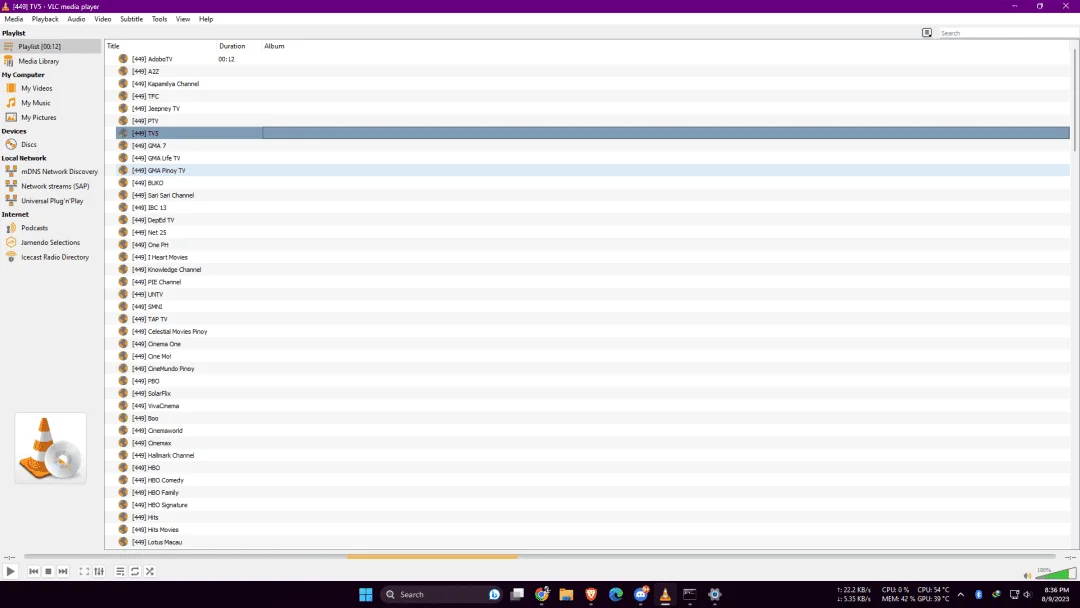This screenshot has width=1080, height=608.
Task: Select Playlist [00:12] in sidebar
Action: pyautogui.click(x=51, y=46)
